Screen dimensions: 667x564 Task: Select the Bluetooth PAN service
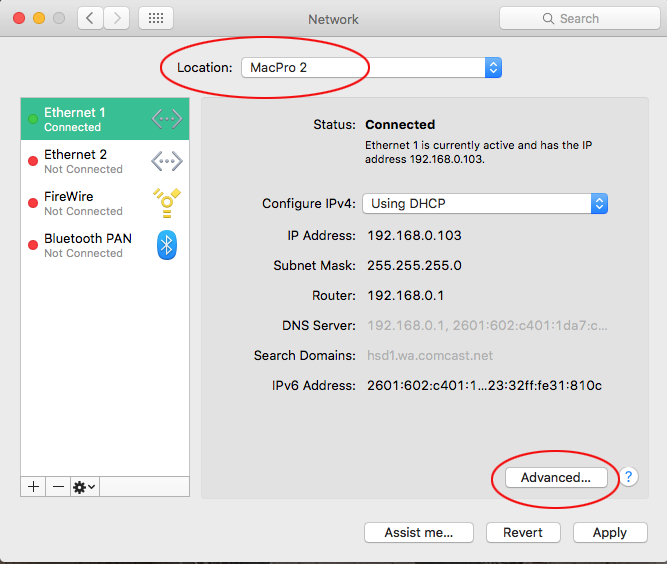pos(105,245)
